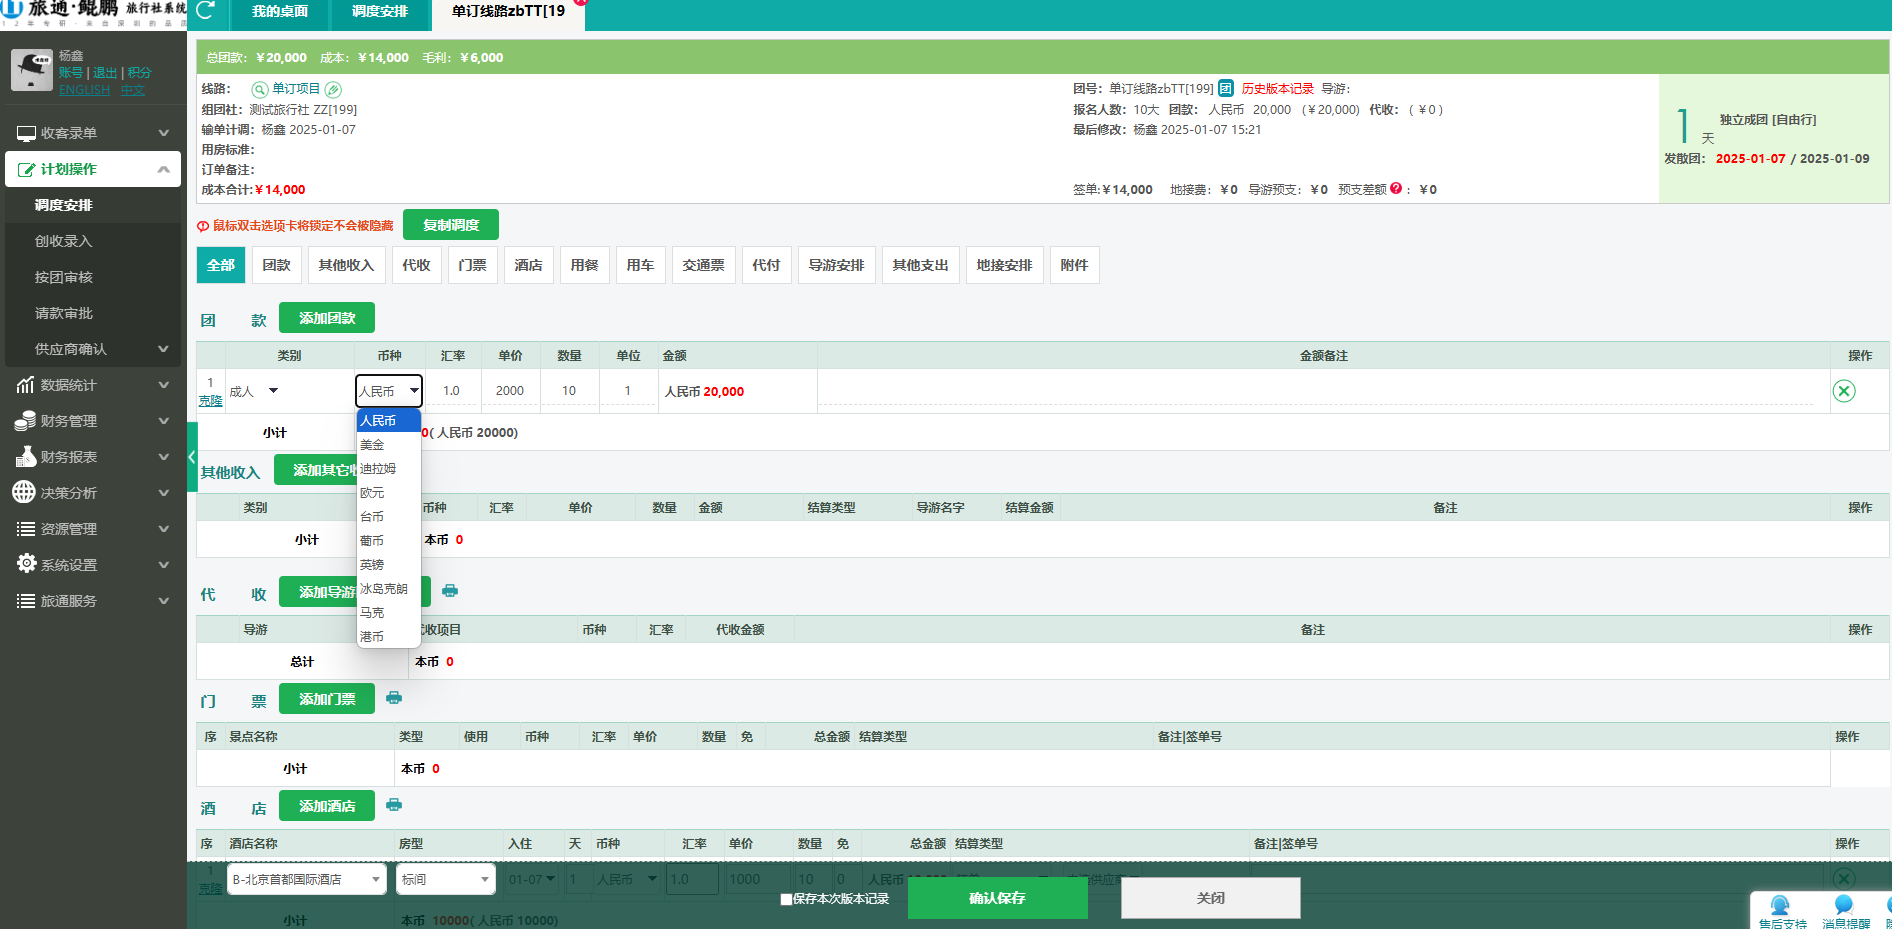Switch to the 调度安排 top tab
This screenshot has width=1892, height=929.
point(380,12)
